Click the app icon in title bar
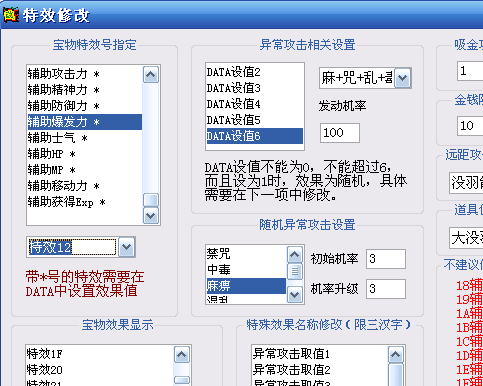Image resolution: width=483 pixels, height=386 pixels. pyautogui.click(x=11, y=15)
